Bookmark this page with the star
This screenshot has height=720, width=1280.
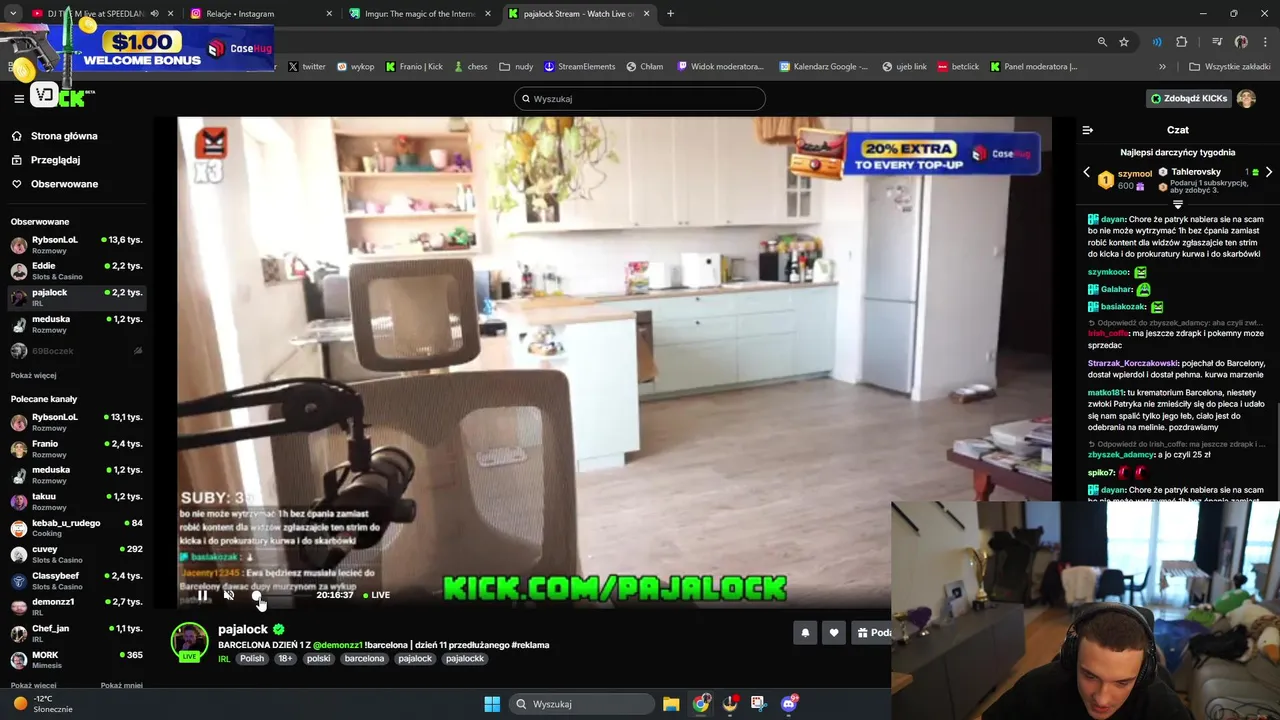click(1124, 42)
